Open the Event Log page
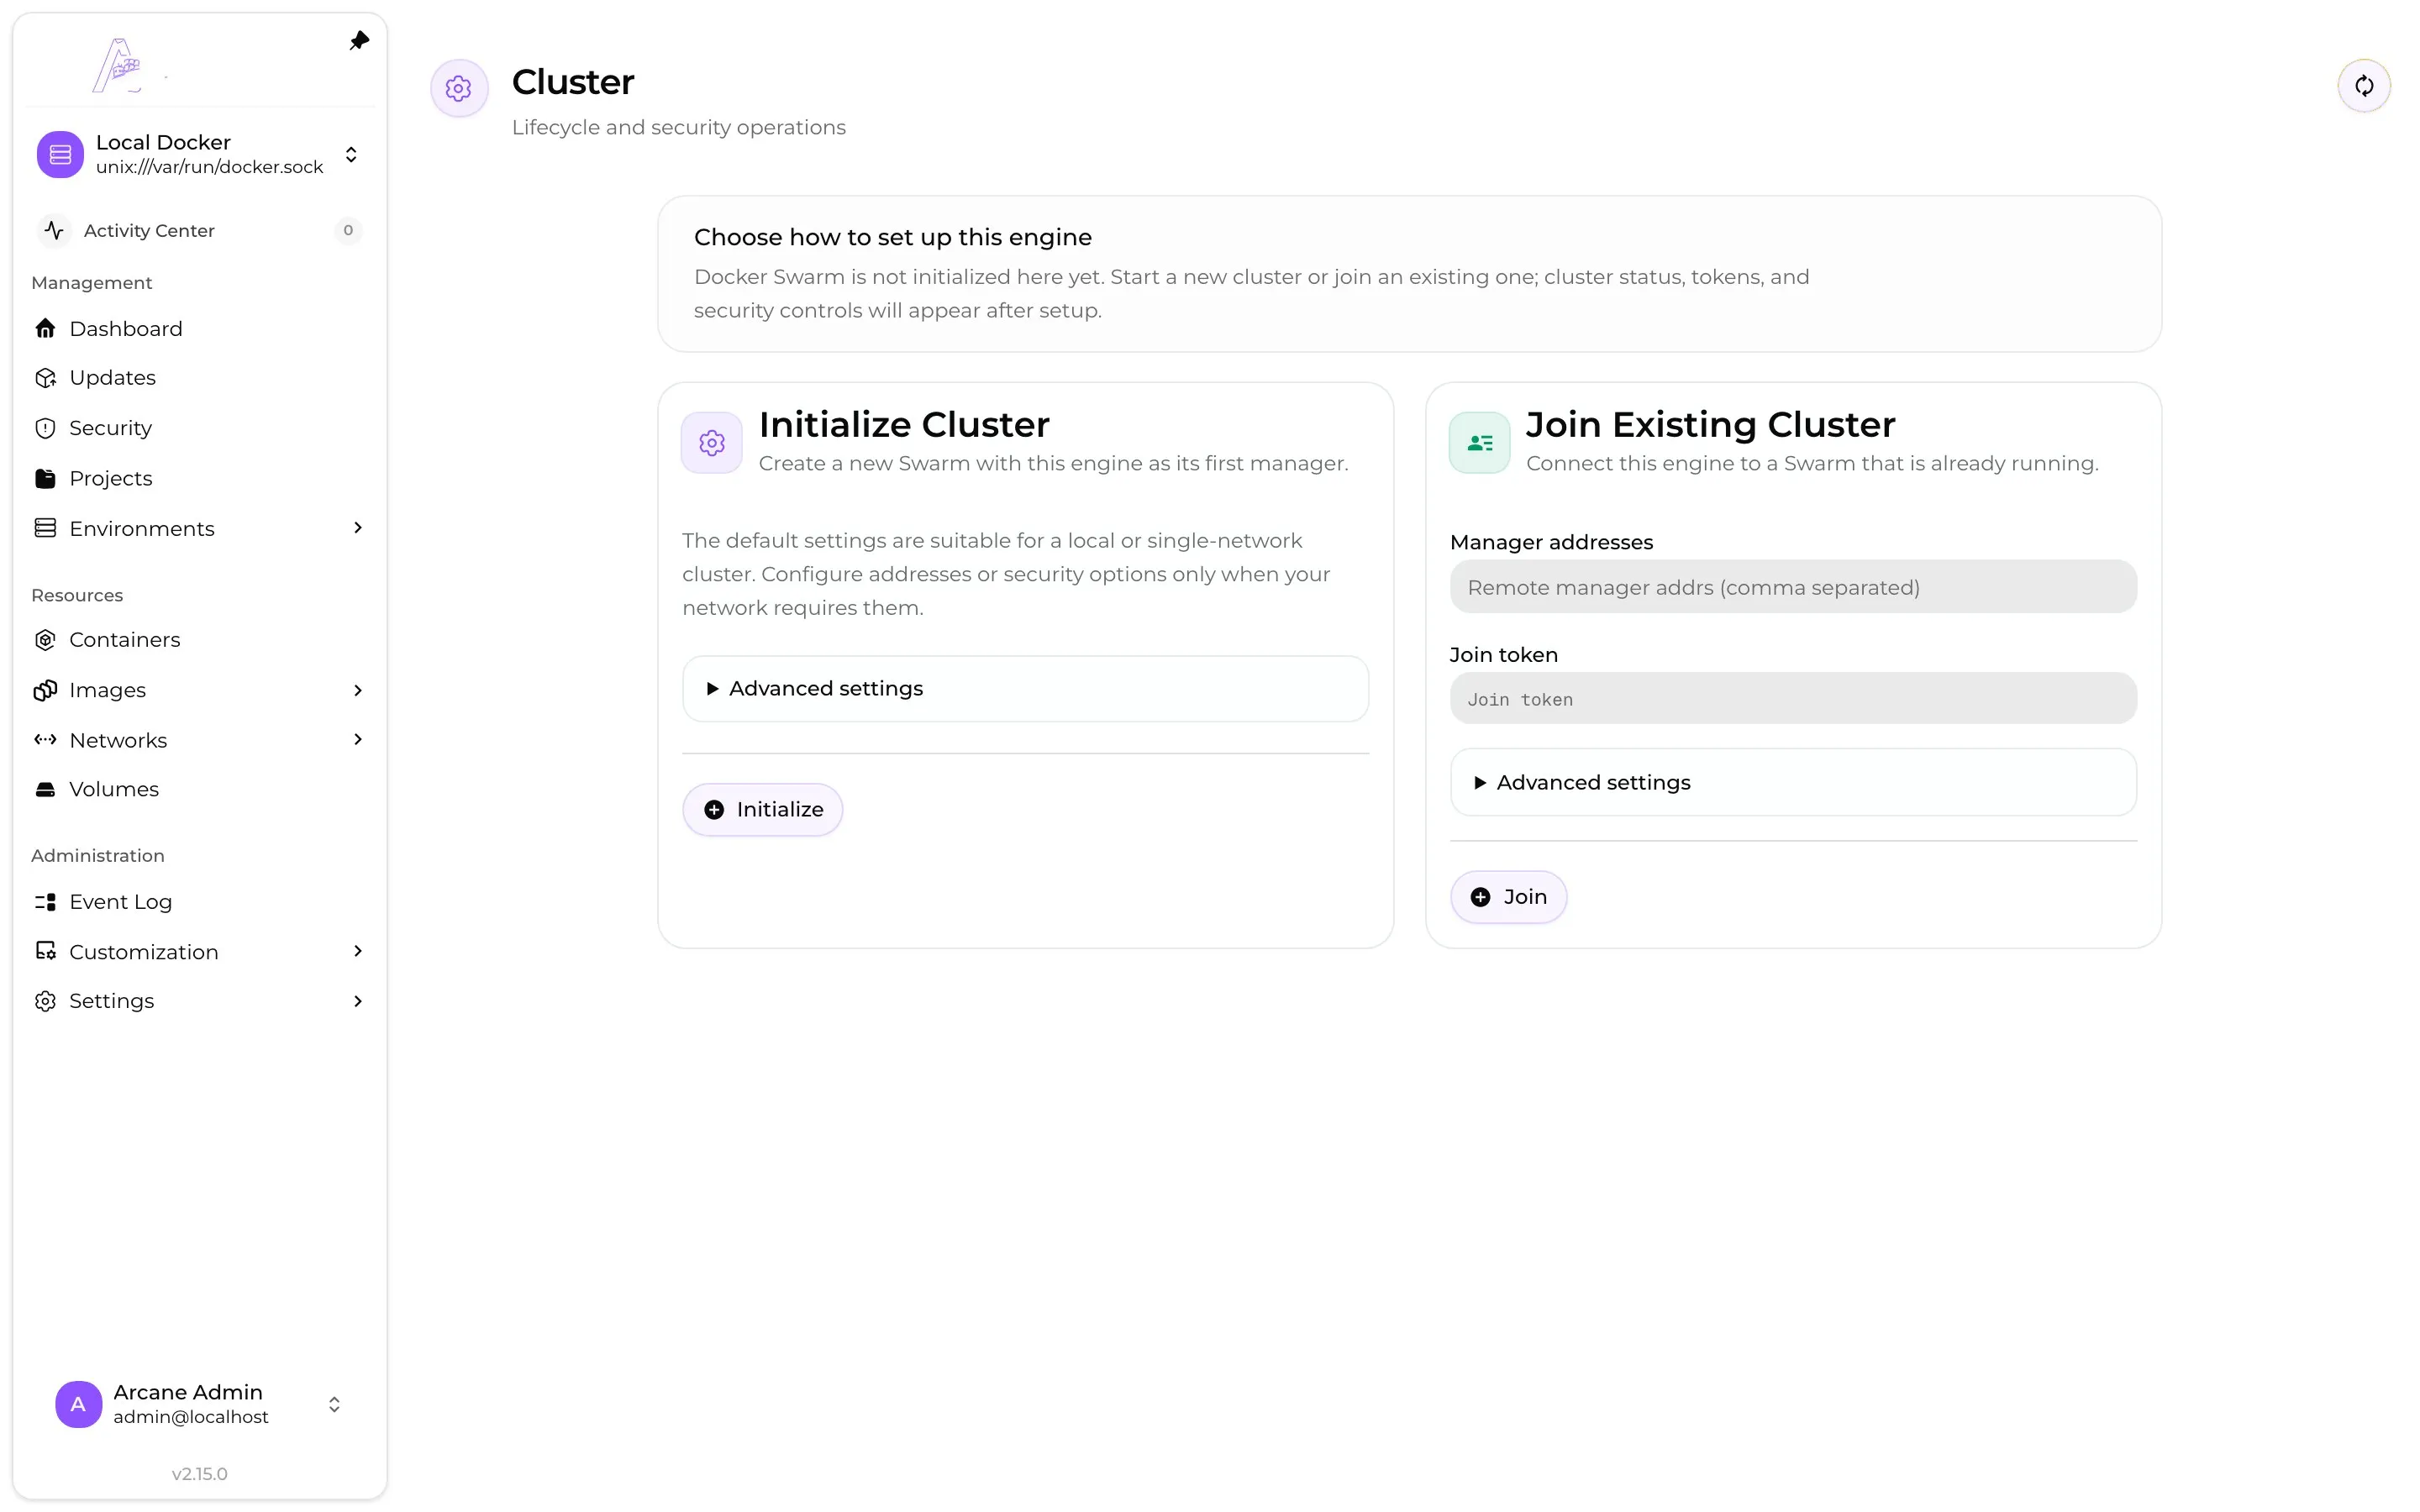 120,902
